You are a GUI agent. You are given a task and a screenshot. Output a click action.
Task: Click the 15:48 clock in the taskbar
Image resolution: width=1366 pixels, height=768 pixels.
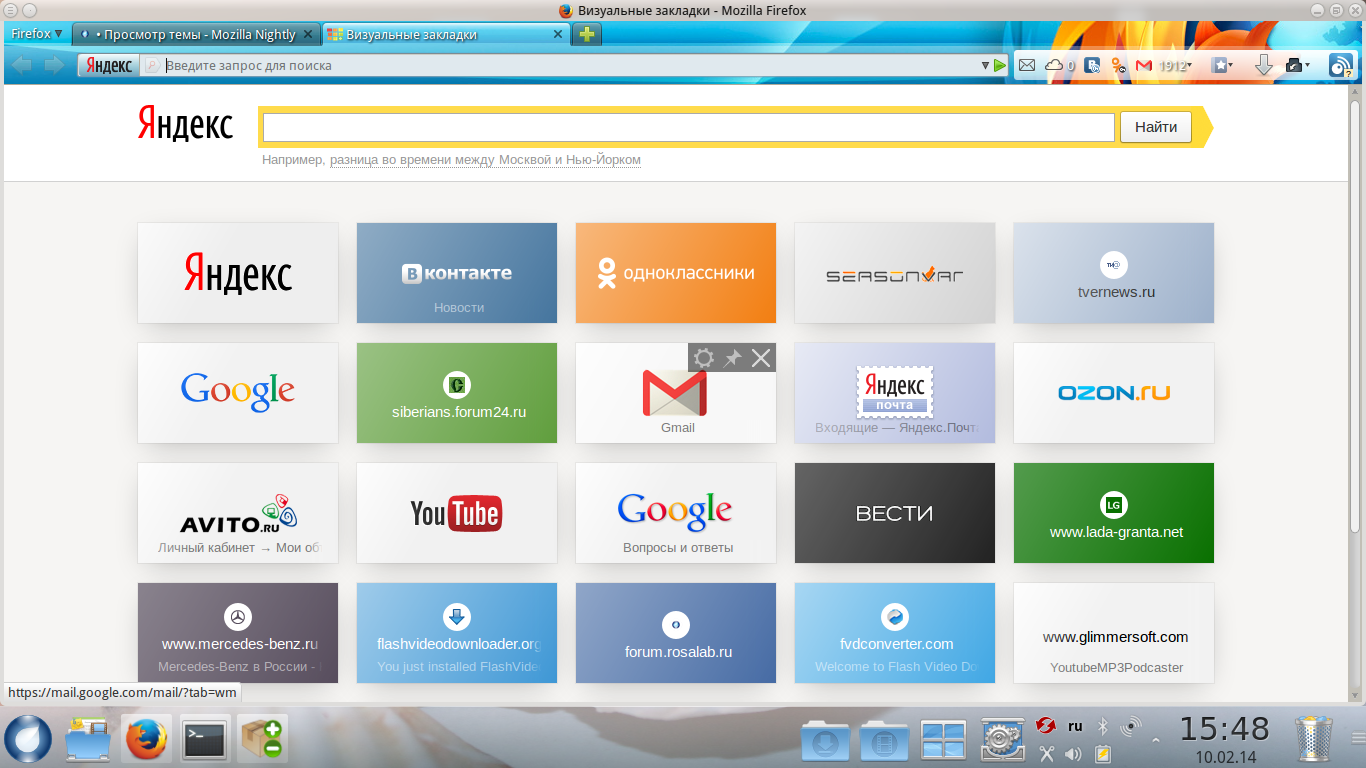pos(1224,729)
